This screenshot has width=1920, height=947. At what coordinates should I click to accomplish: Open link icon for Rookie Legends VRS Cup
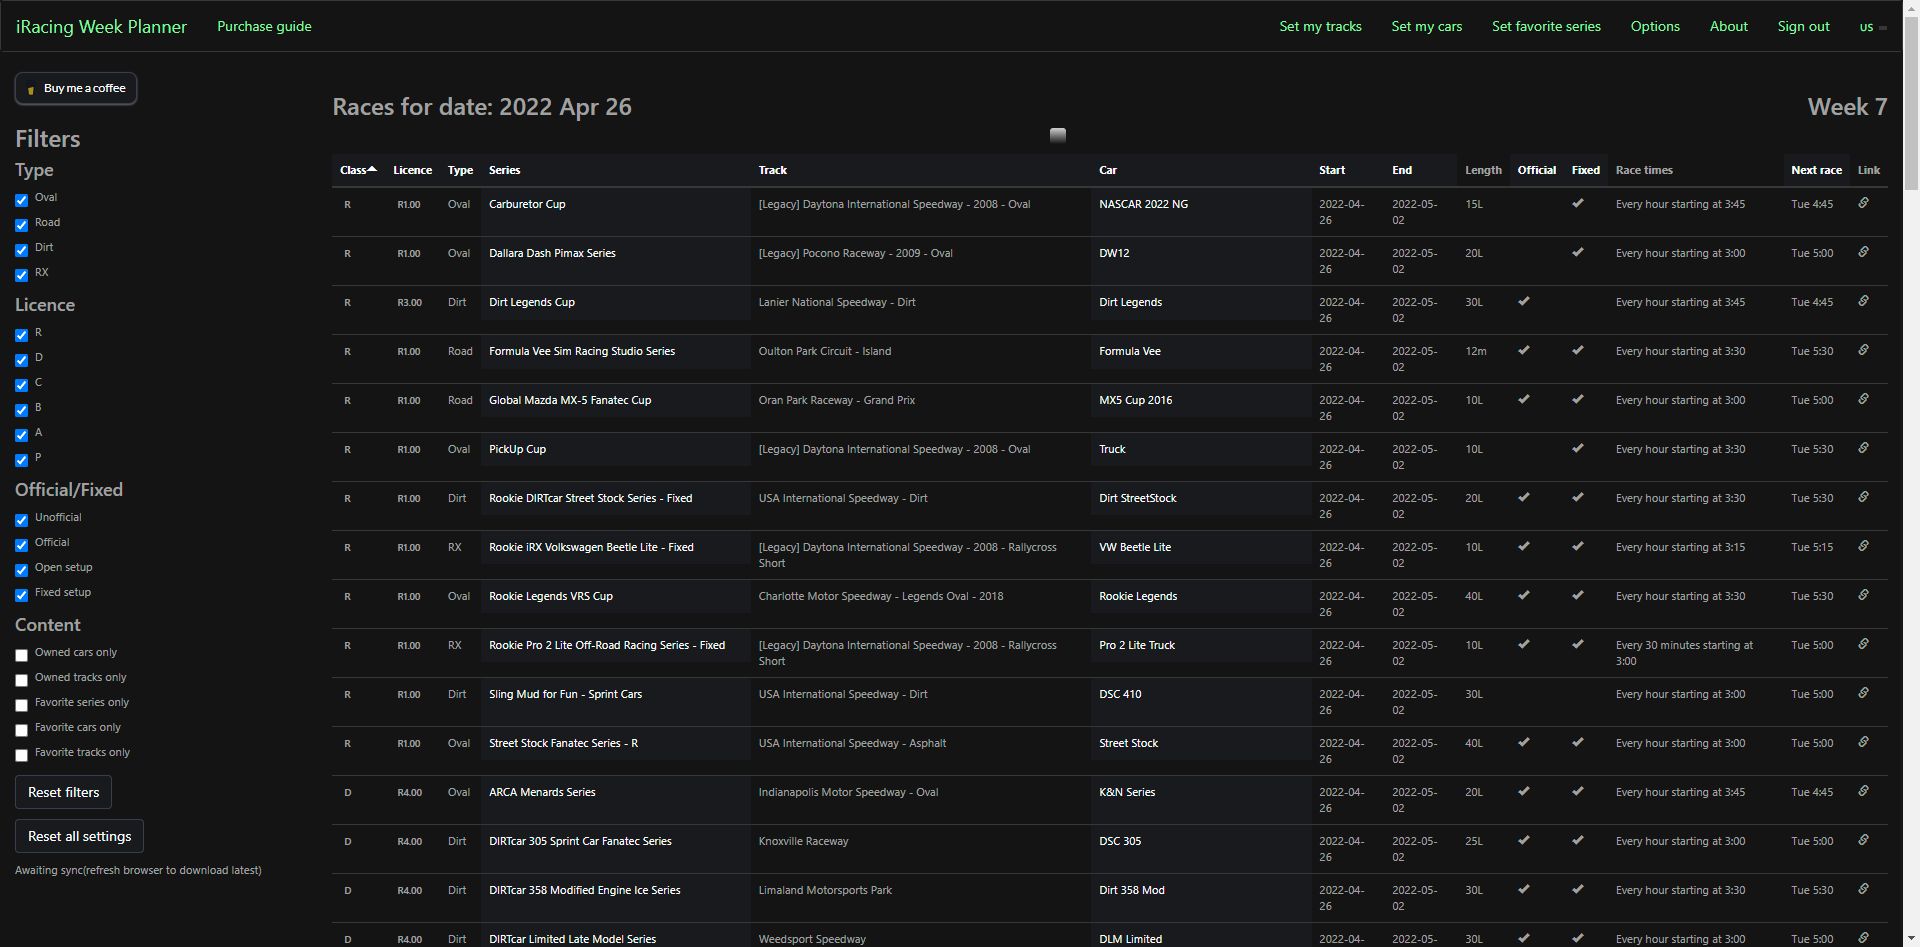pos(1863,595)
